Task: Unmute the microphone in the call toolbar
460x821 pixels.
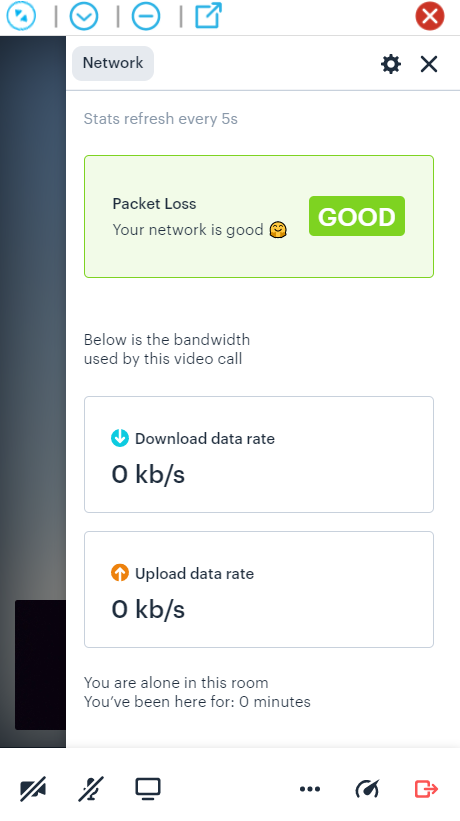Action: click(91, 789)
